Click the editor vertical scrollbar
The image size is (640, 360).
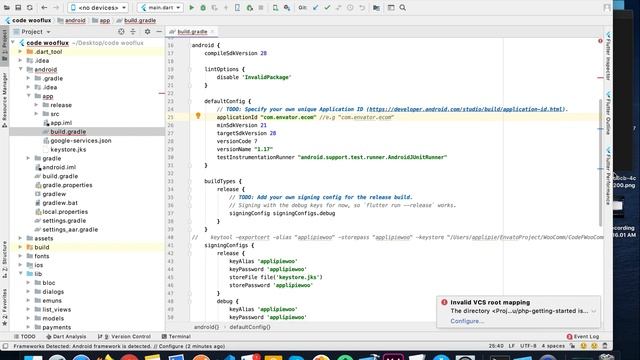pyautogui.click(x=600, y=162)
